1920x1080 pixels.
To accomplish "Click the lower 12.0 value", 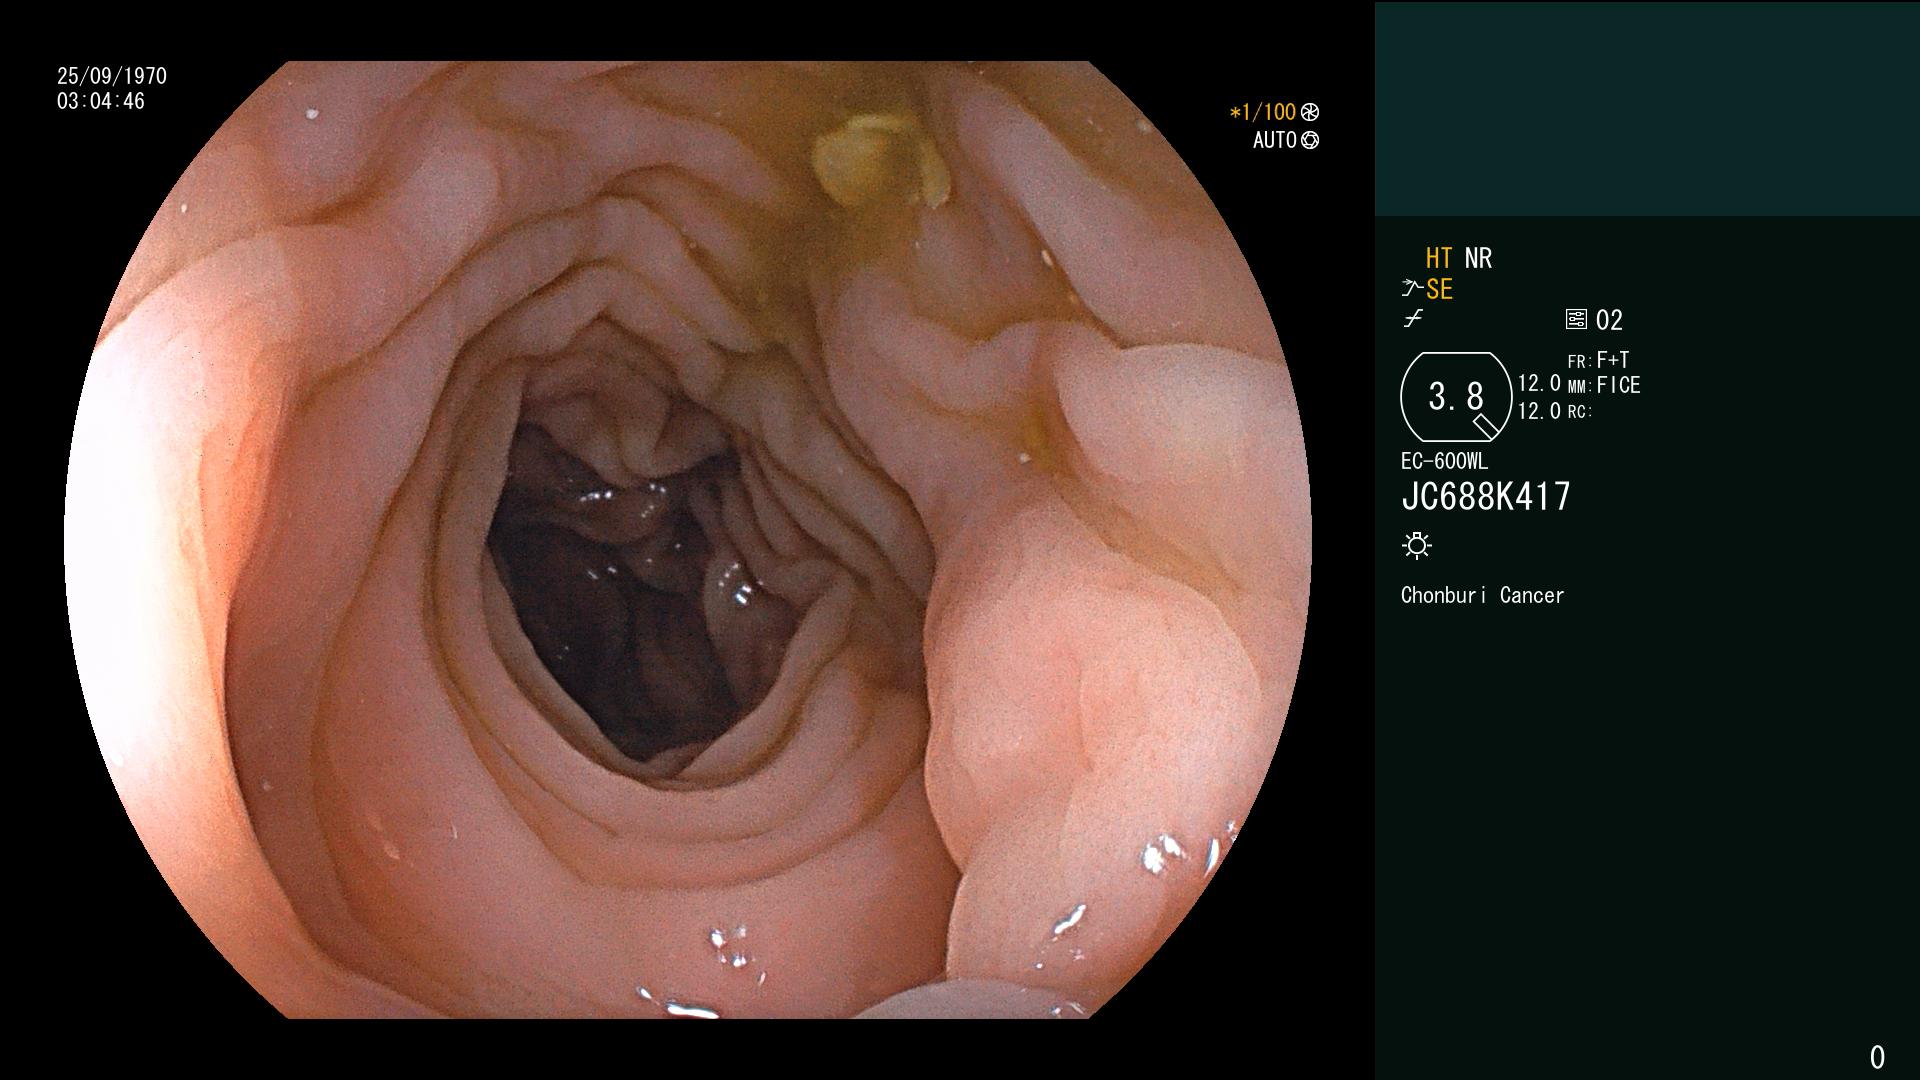I will click(1539, 411).
